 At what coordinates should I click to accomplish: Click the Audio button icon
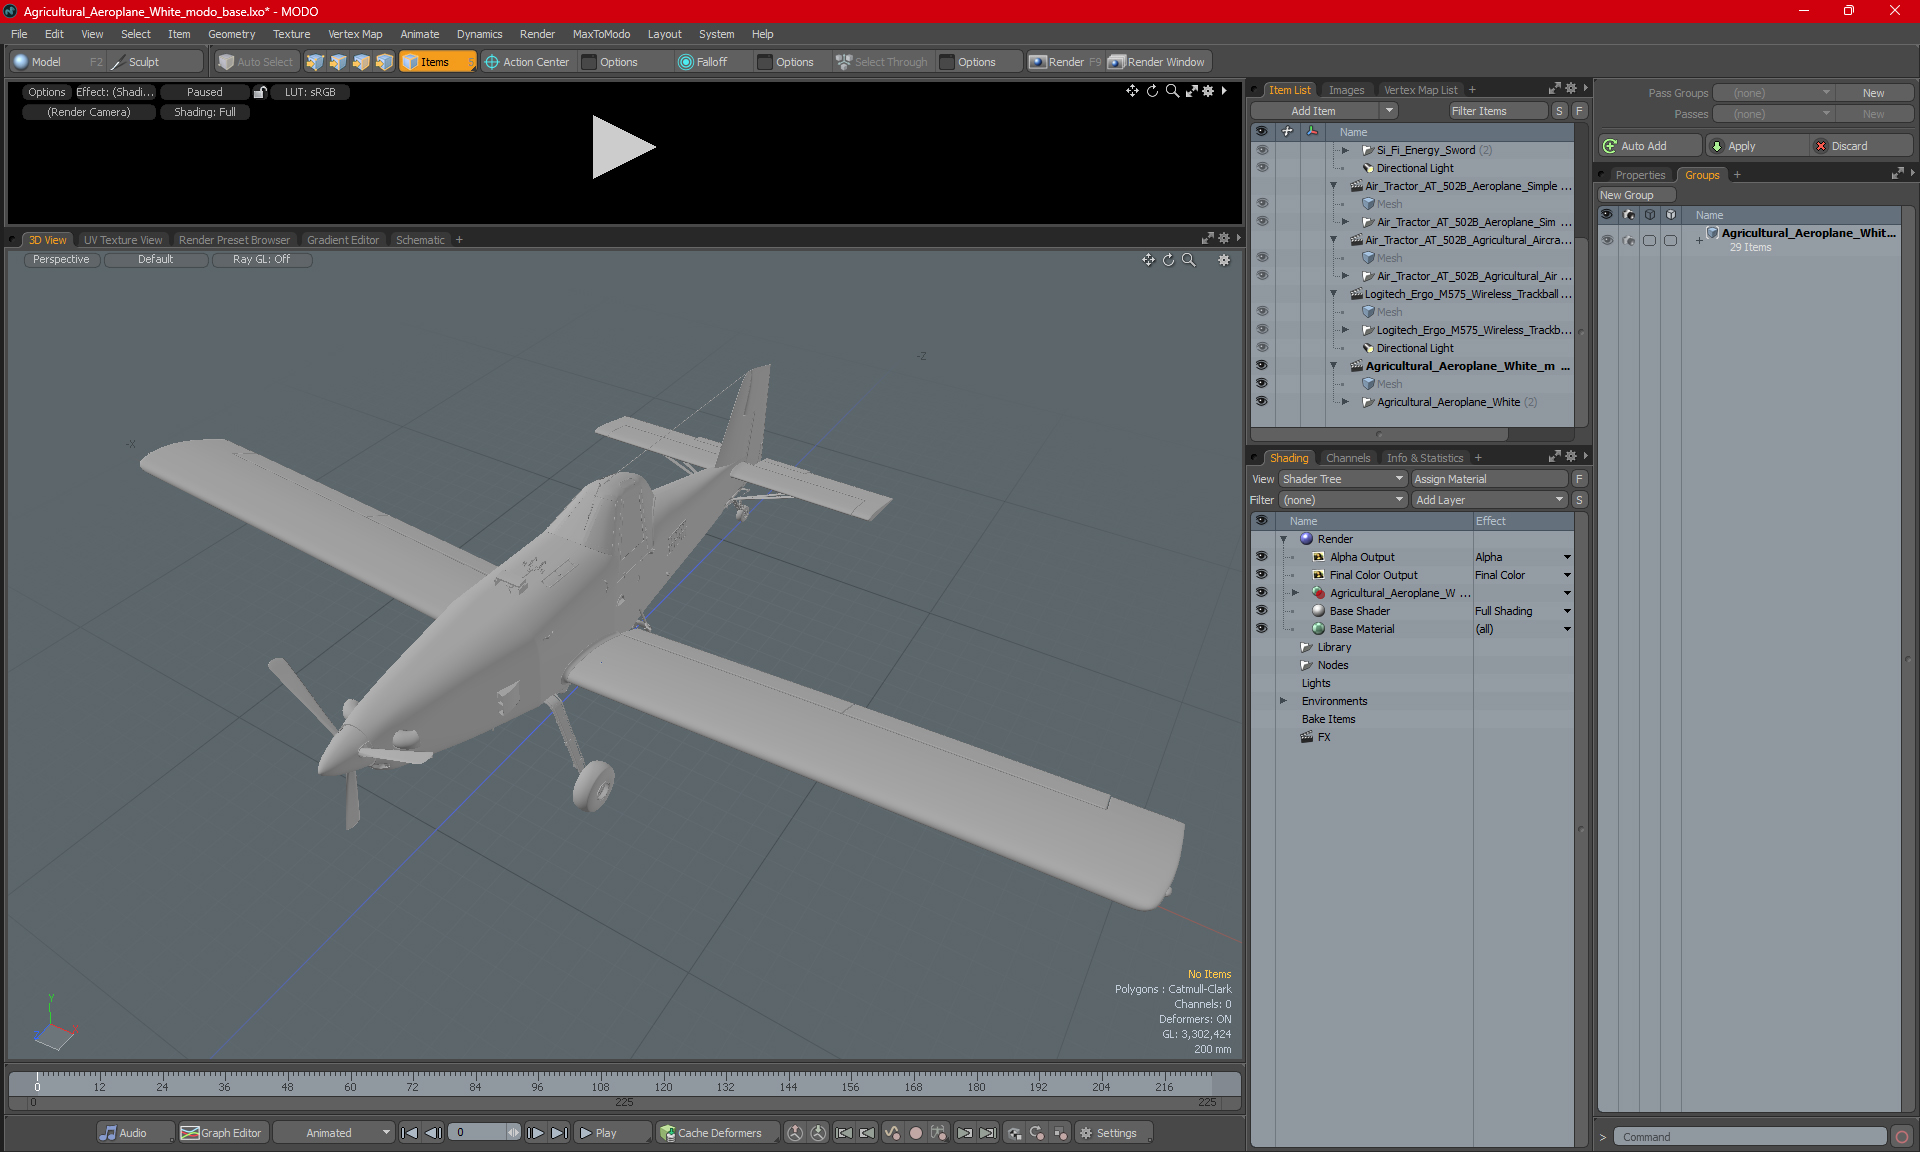108,1133
